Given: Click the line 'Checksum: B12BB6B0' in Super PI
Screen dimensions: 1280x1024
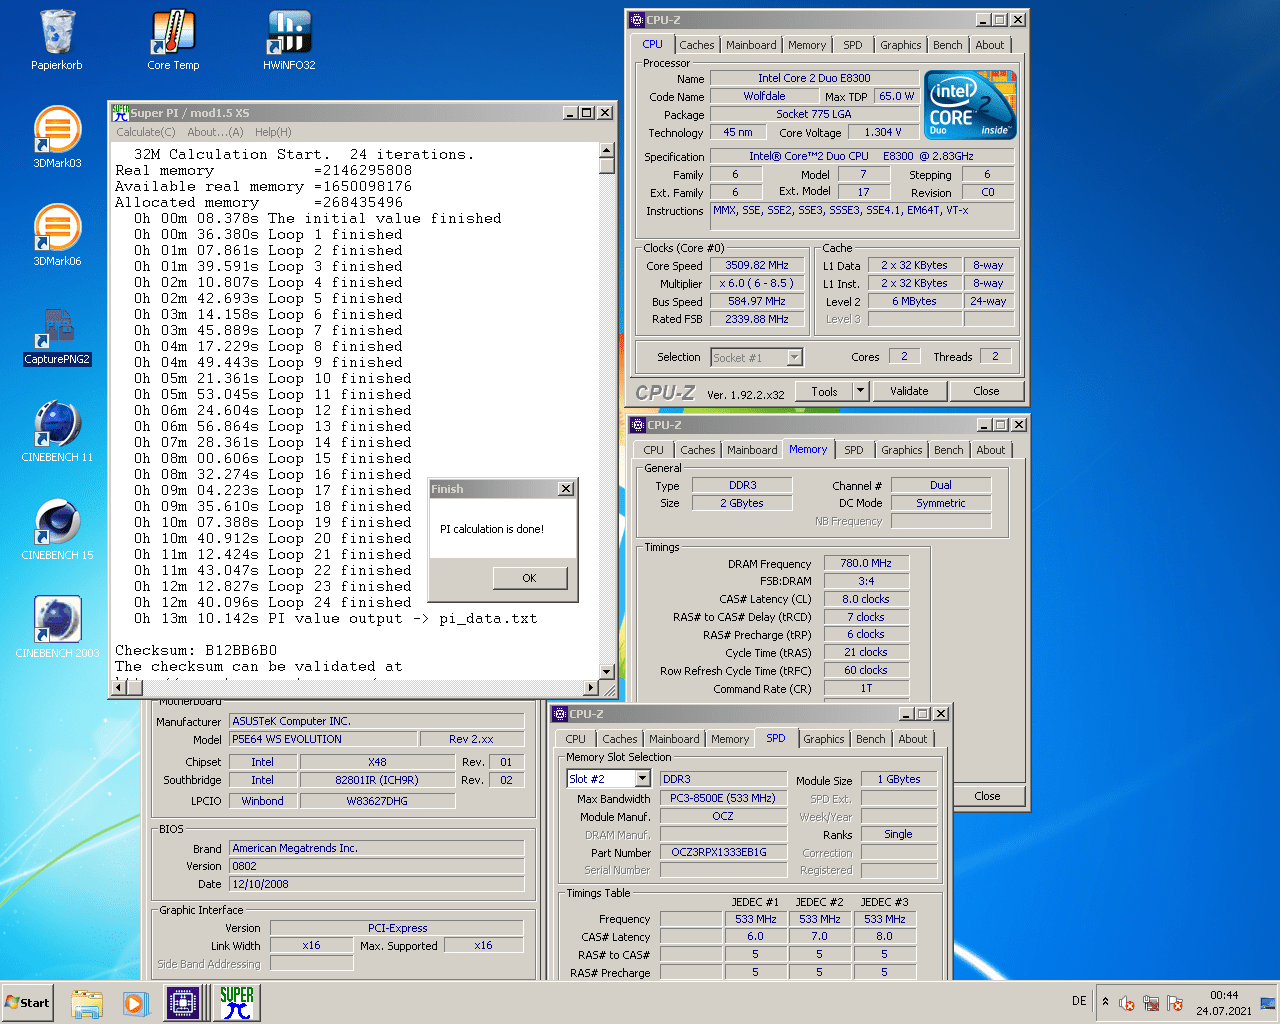Looking at the screenshot, I should click(x=196, y=650).
